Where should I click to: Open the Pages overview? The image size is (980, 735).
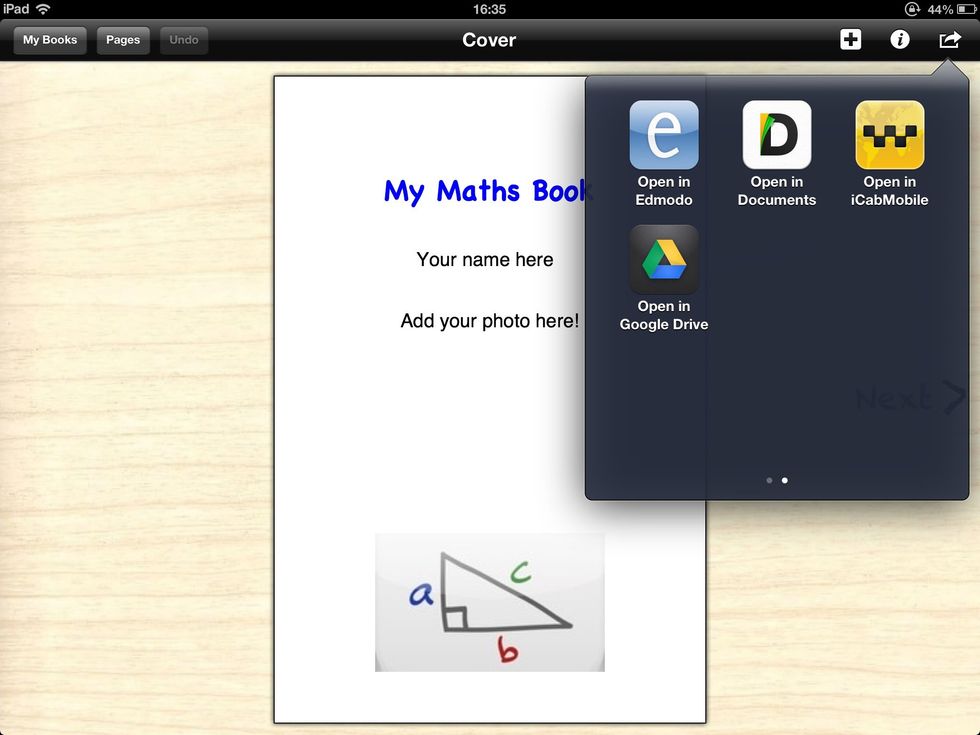pyautogui.click(x=123, y=41)
